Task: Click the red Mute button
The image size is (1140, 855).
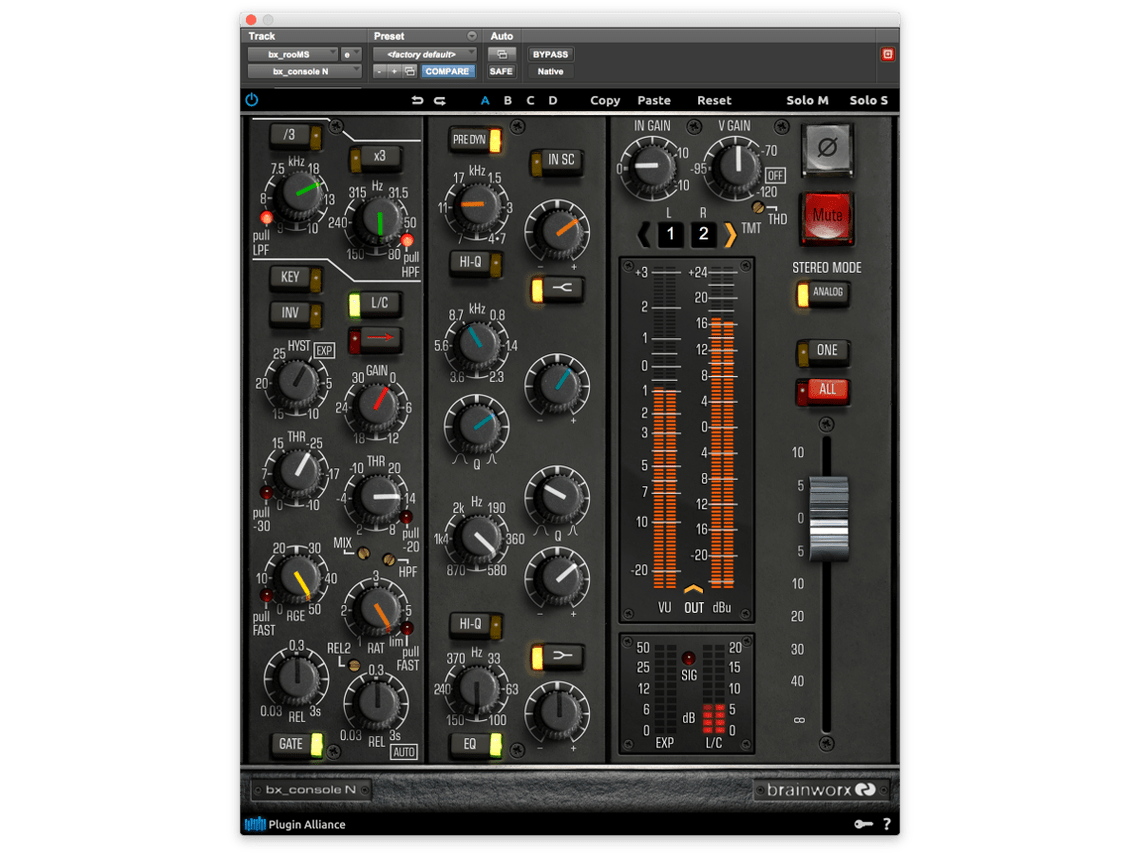Action: pos(827,216)
